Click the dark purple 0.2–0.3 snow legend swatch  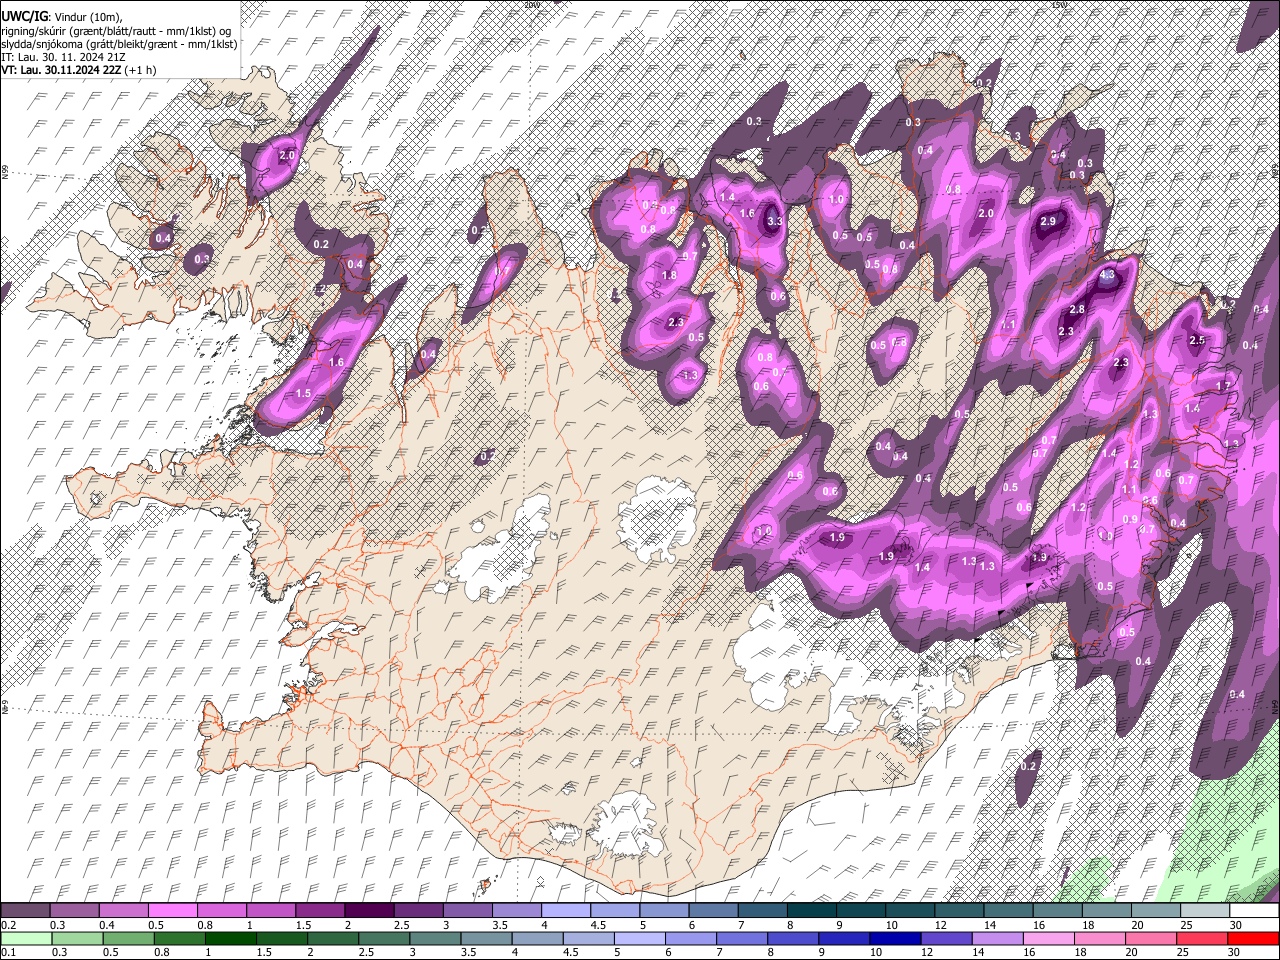(x=25, y=911)
